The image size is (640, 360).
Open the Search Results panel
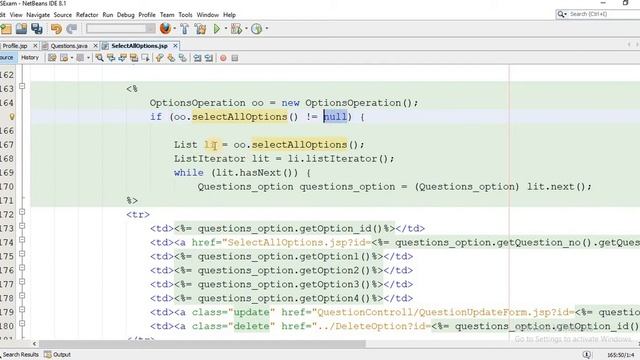coord(20,355)
